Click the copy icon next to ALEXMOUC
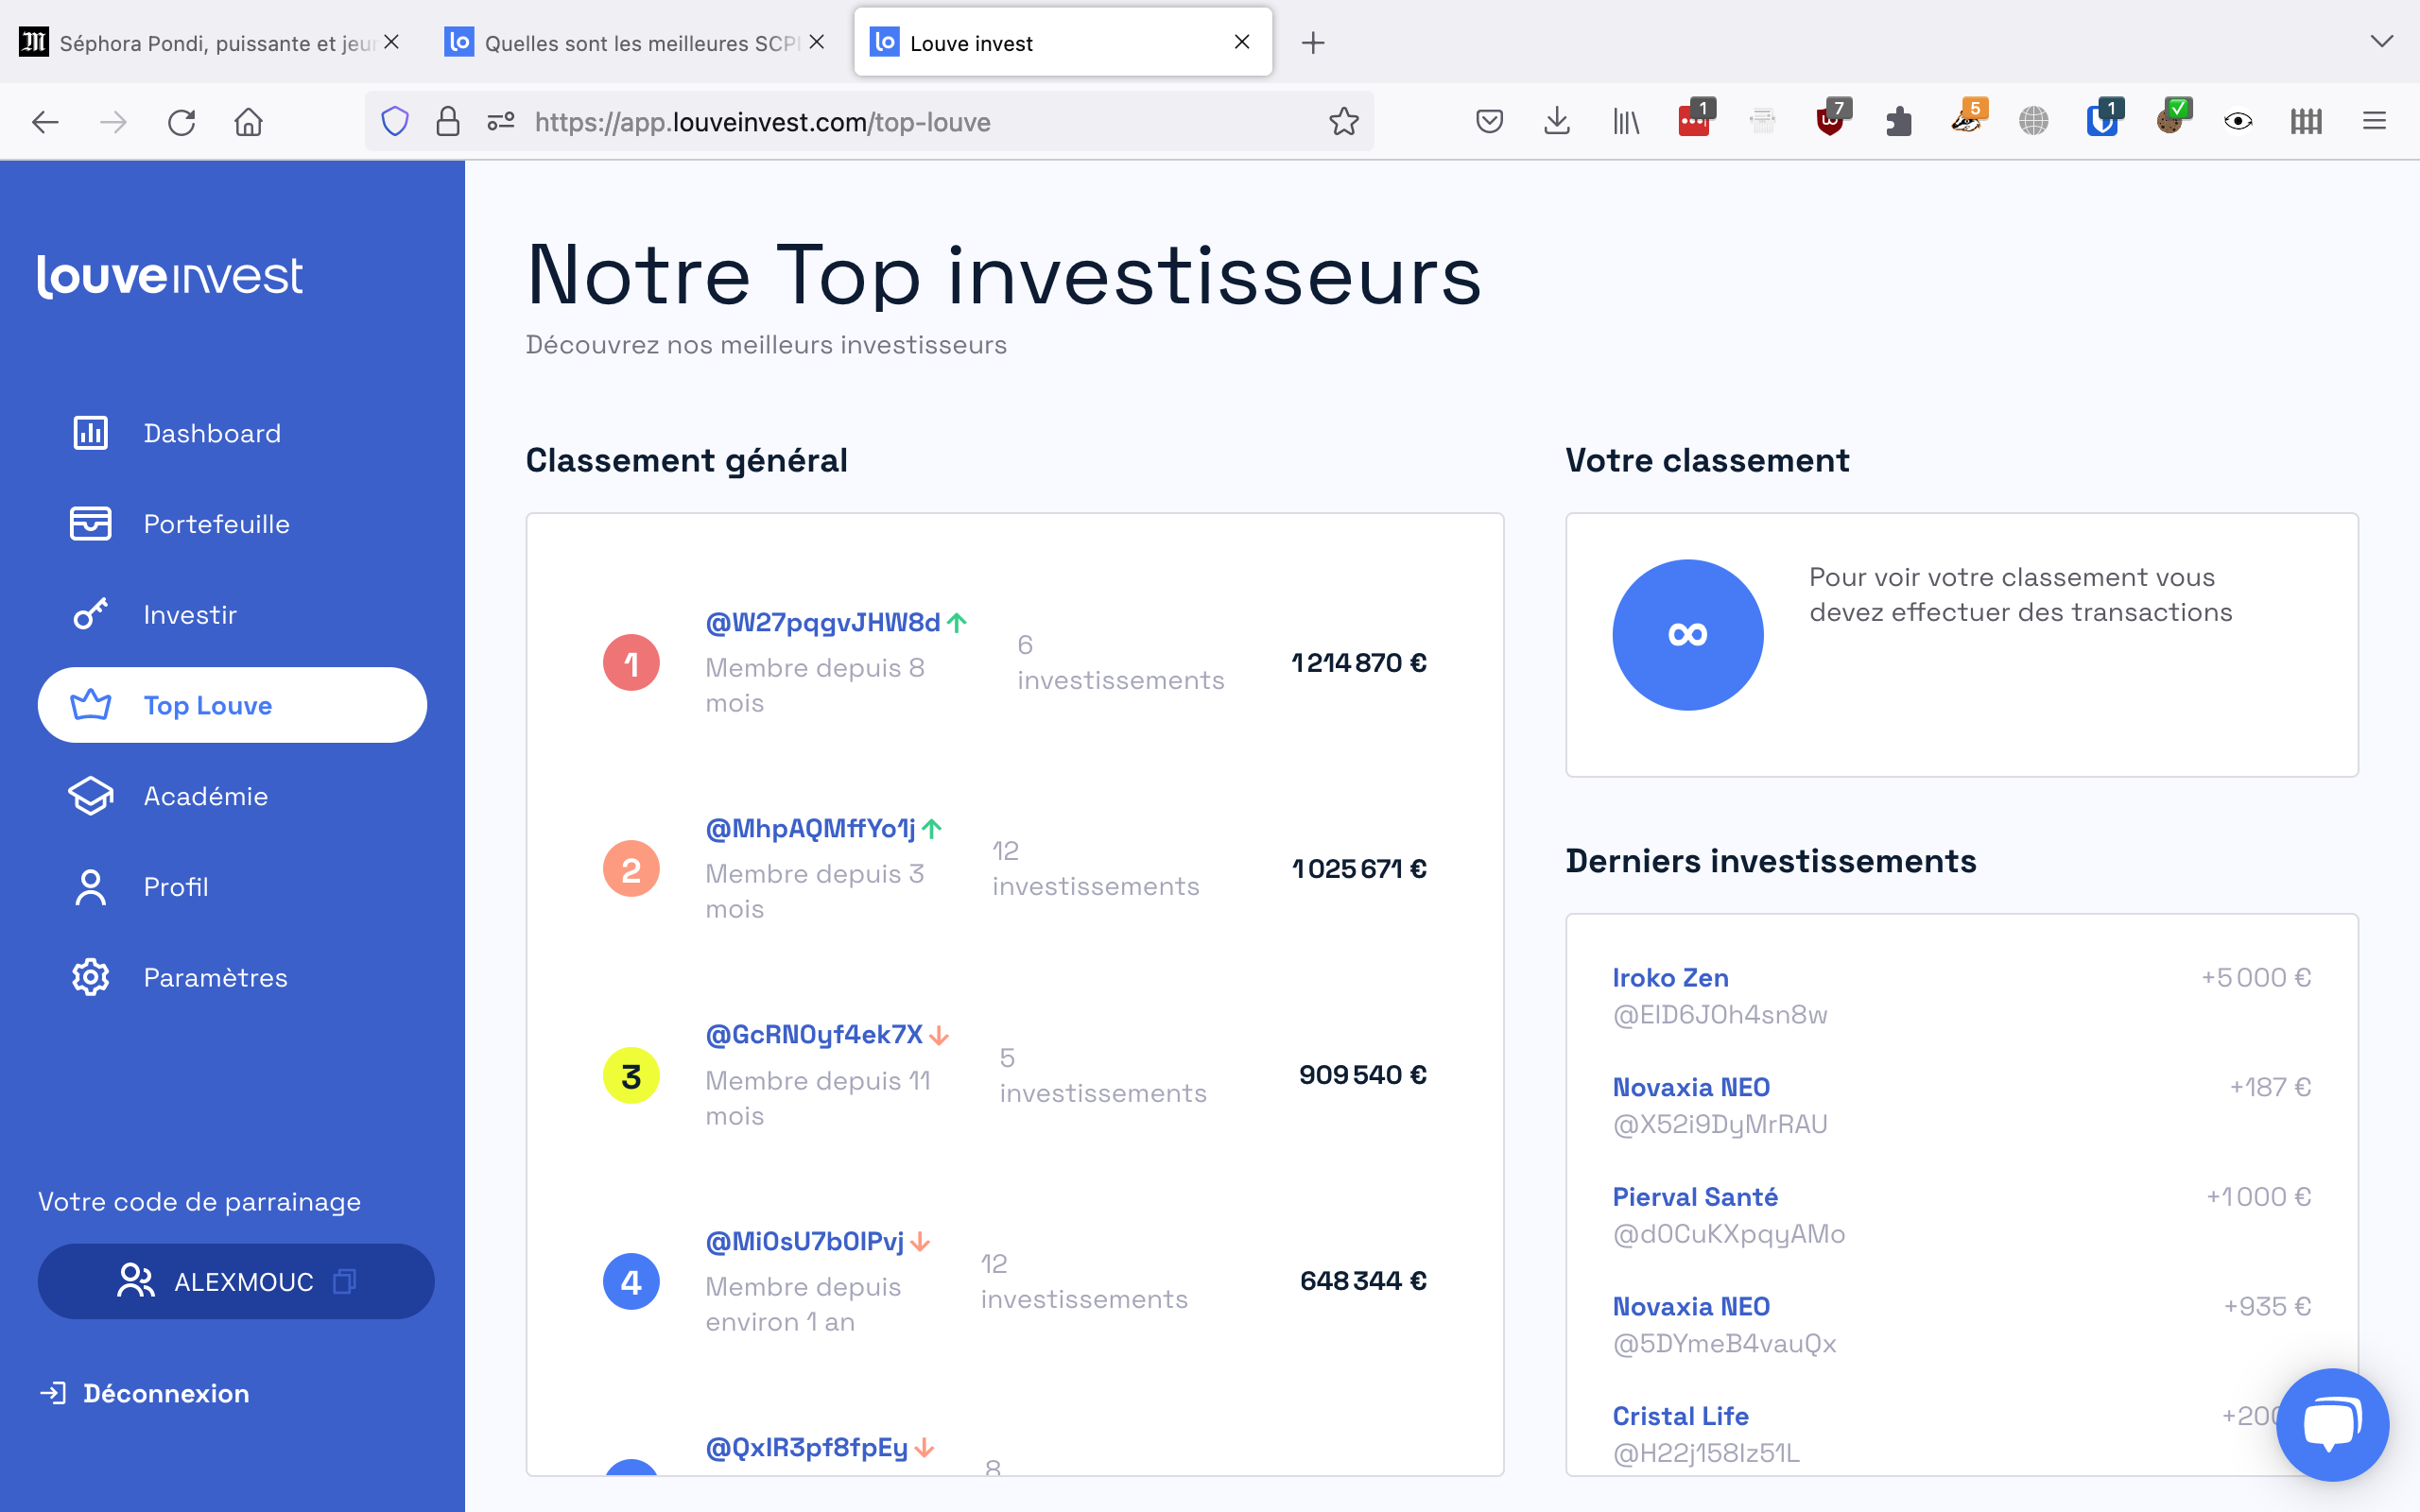The height and width of the screenshot is (1512, 2420). (x=345, y=1281)
